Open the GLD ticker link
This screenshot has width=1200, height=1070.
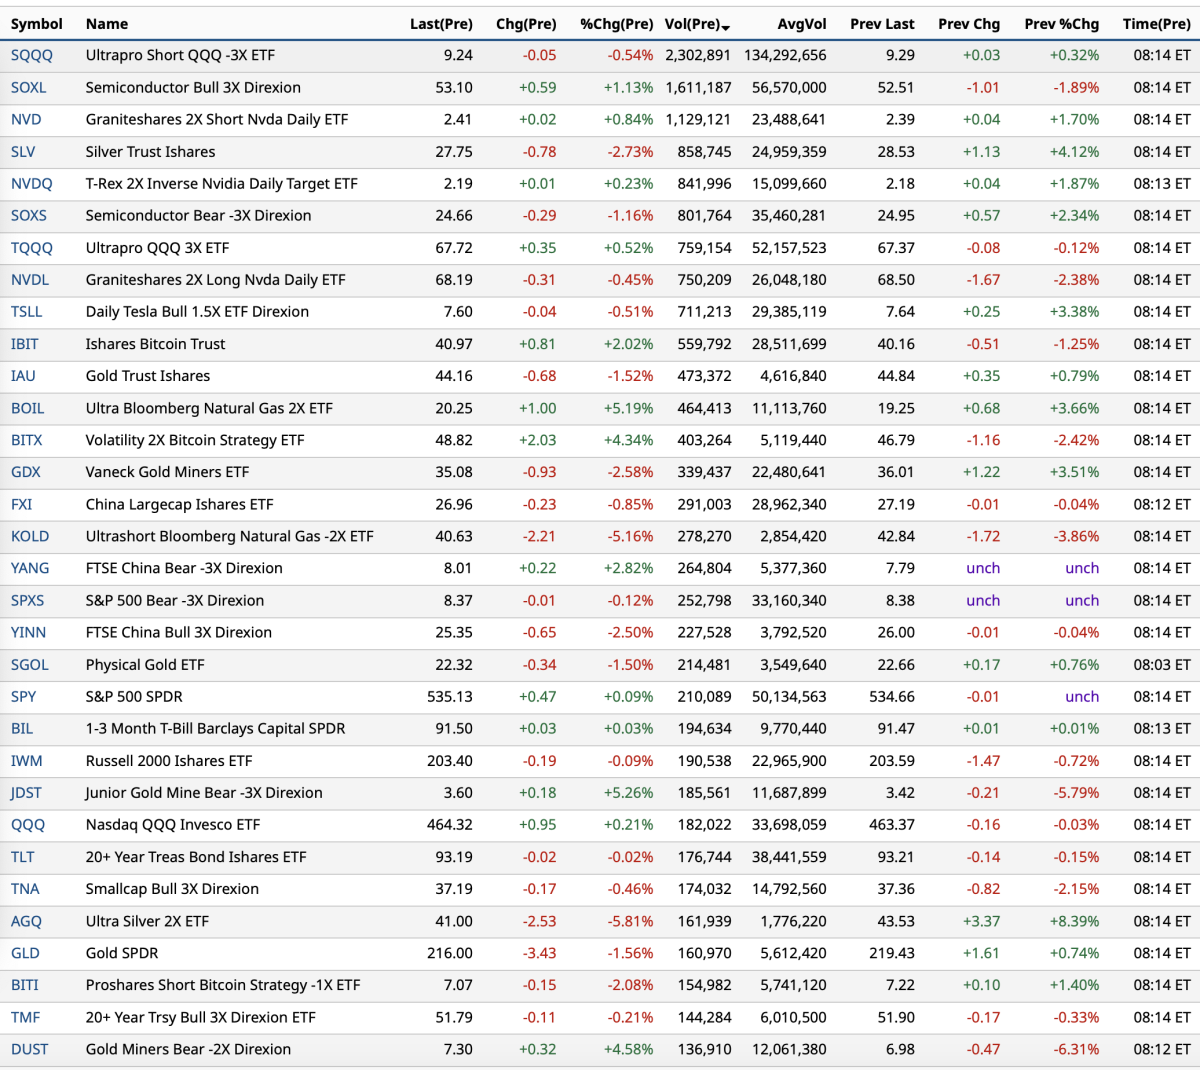point(25,953)
